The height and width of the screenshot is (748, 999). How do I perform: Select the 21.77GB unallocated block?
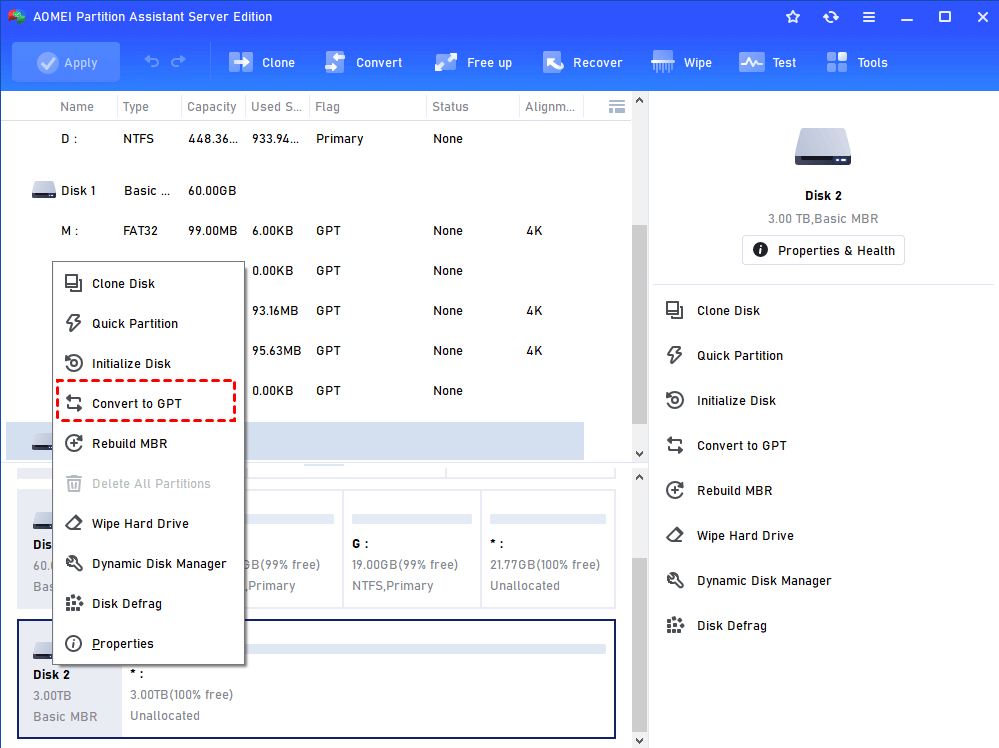[x=548, y=549]
